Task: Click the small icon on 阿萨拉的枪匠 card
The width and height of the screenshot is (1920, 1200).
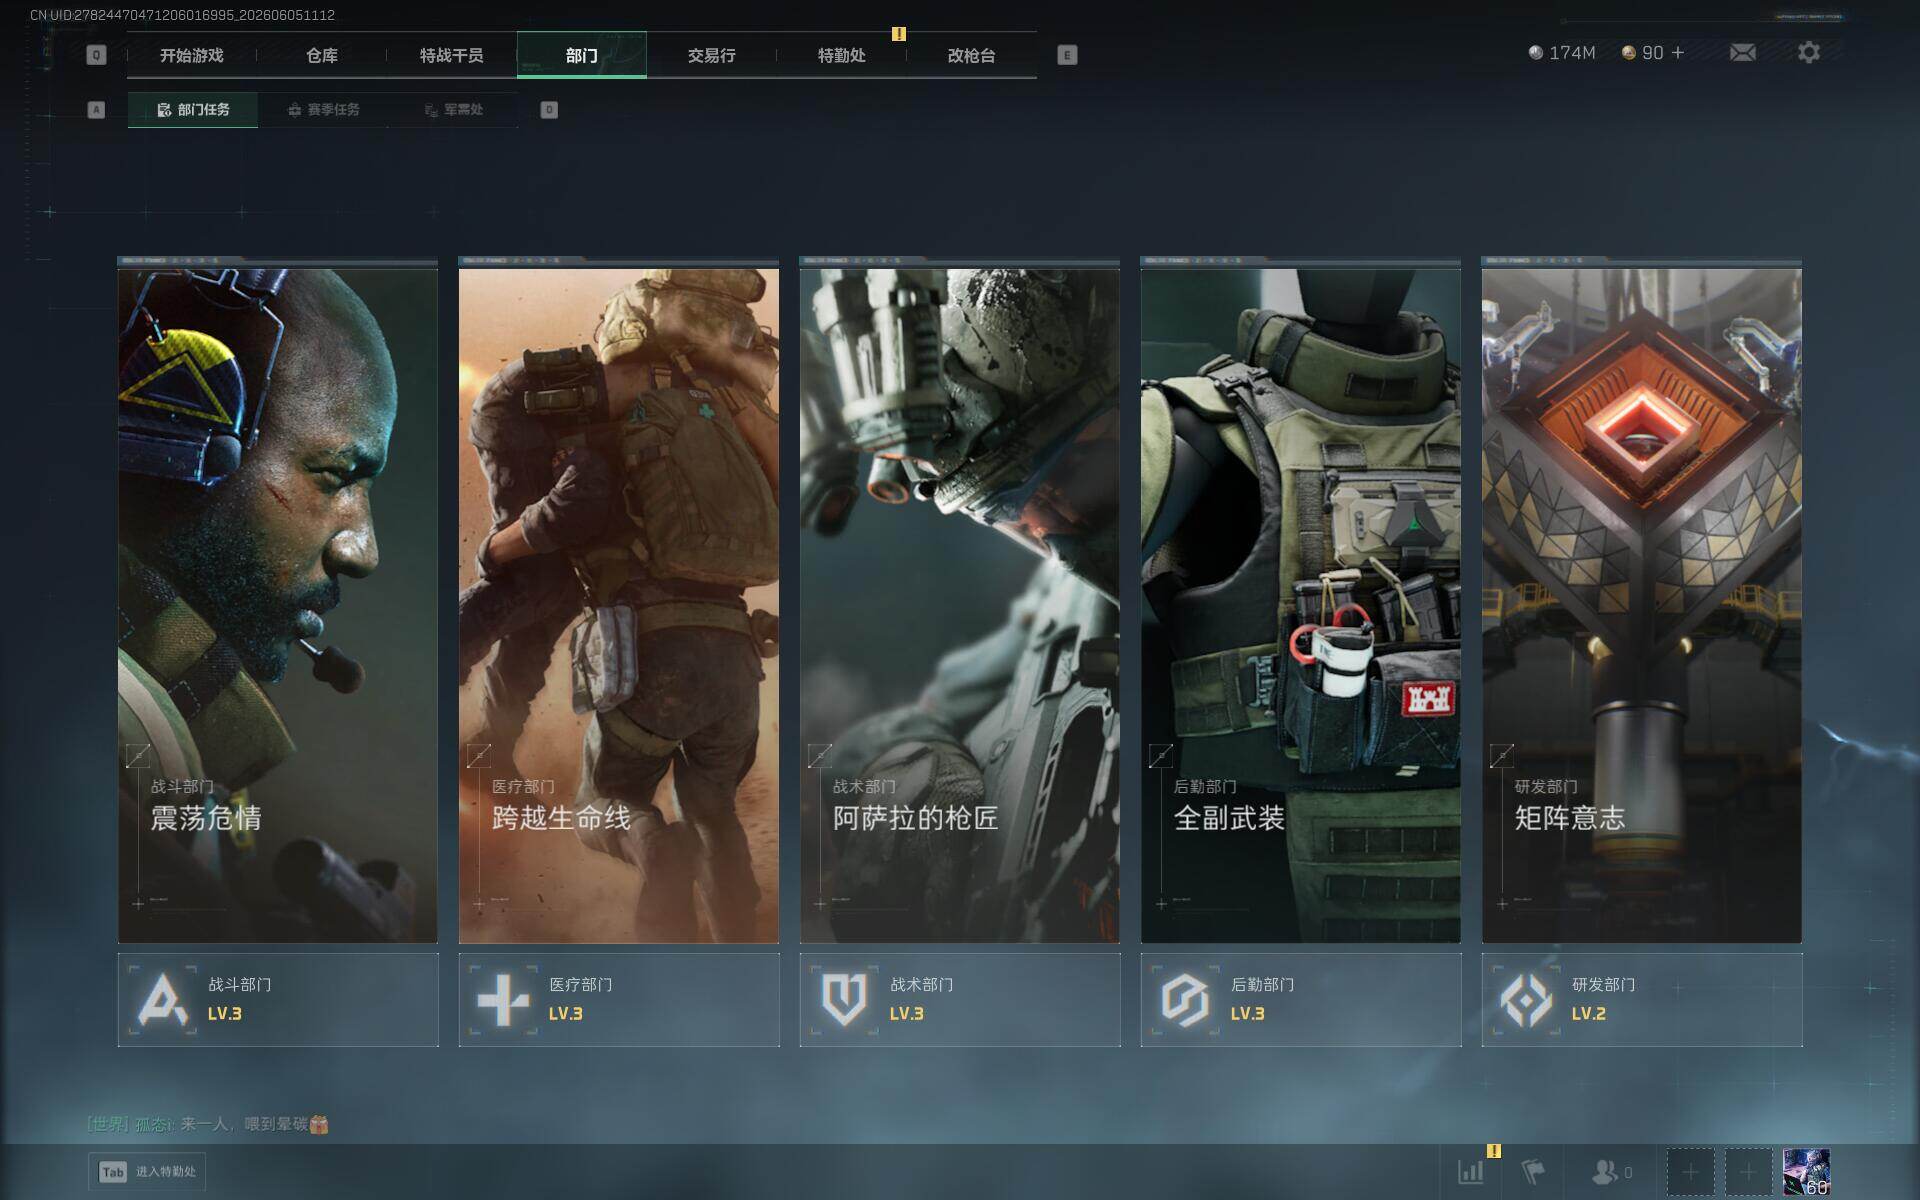Action: (820, 756)
